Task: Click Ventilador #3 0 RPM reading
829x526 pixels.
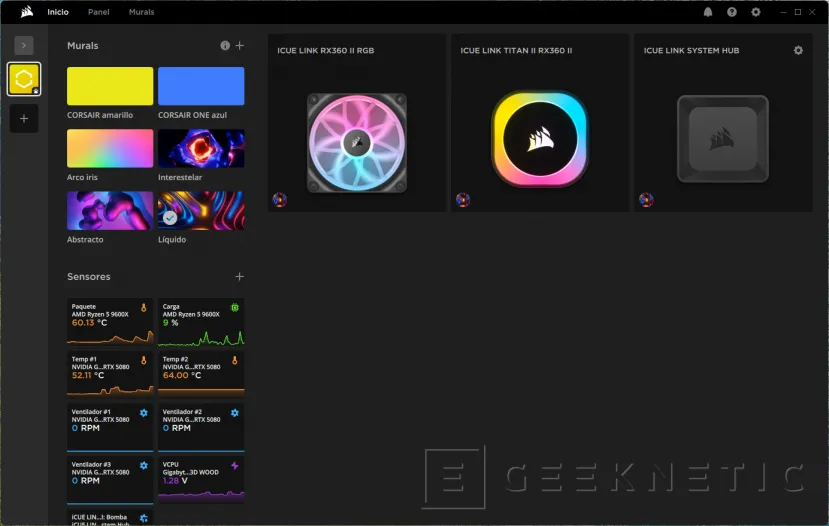Action: pyautogui.click(x=86, y=481)
